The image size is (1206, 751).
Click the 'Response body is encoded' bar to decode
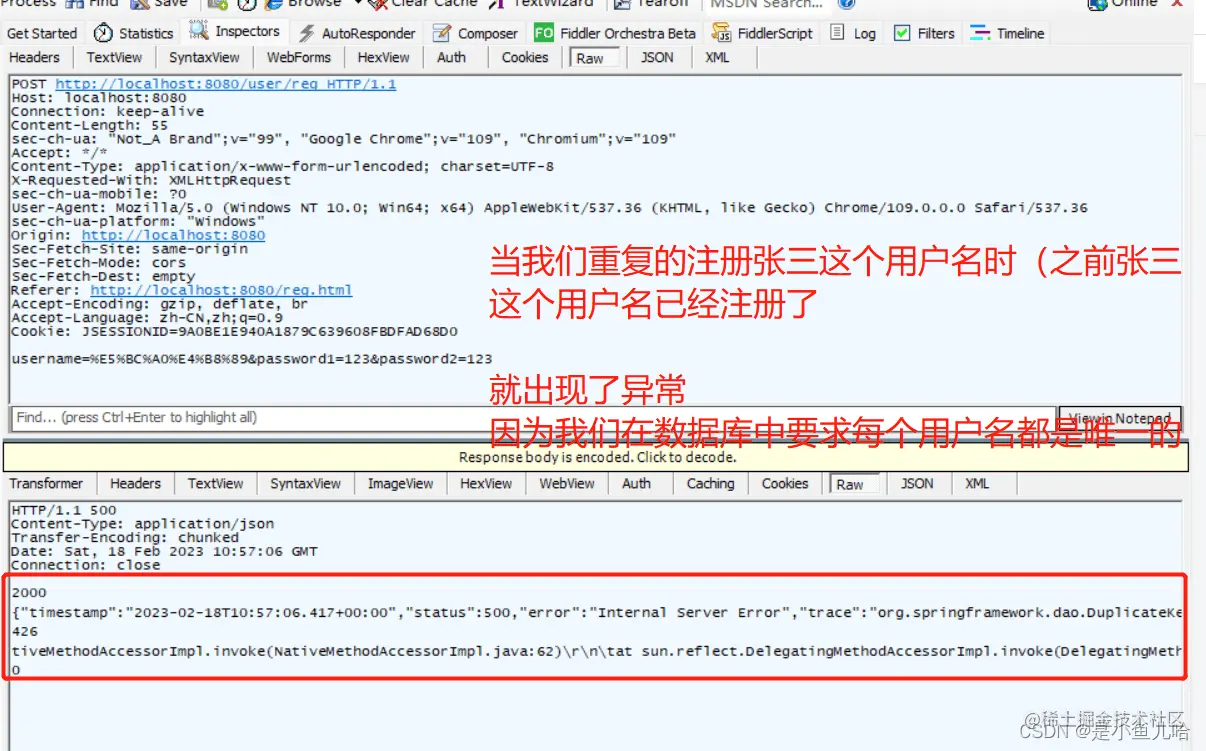[597, 457]
